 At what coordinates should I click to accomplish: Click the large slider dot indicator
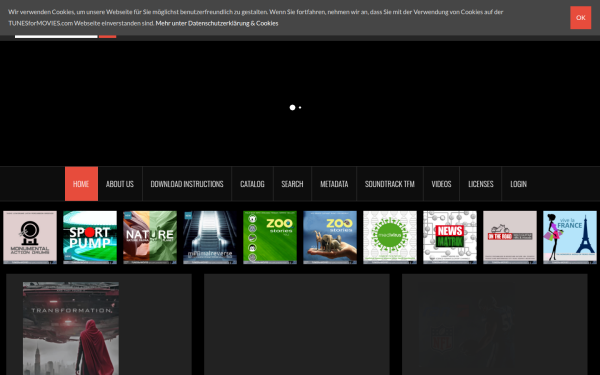(x=292, y=108)
